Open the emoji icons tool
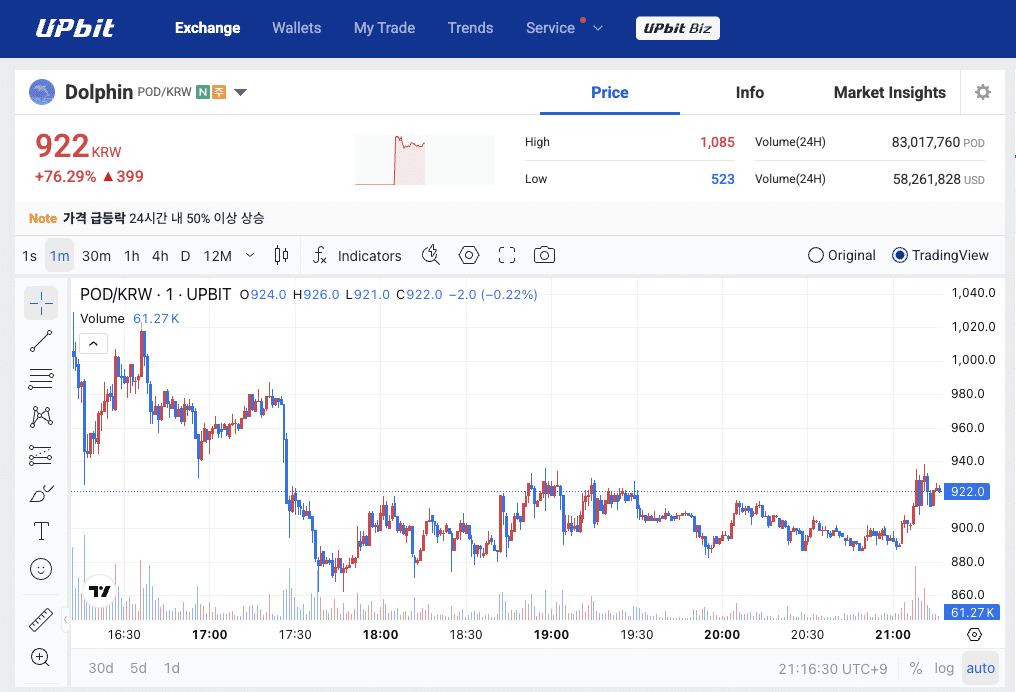Screen dimensions: 1016x692 (x=41, y=569)
